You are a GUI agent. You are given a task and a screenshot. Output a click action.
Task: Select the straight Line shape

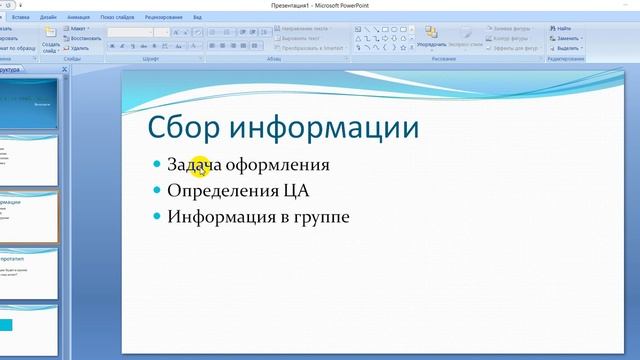click(367, 29)
